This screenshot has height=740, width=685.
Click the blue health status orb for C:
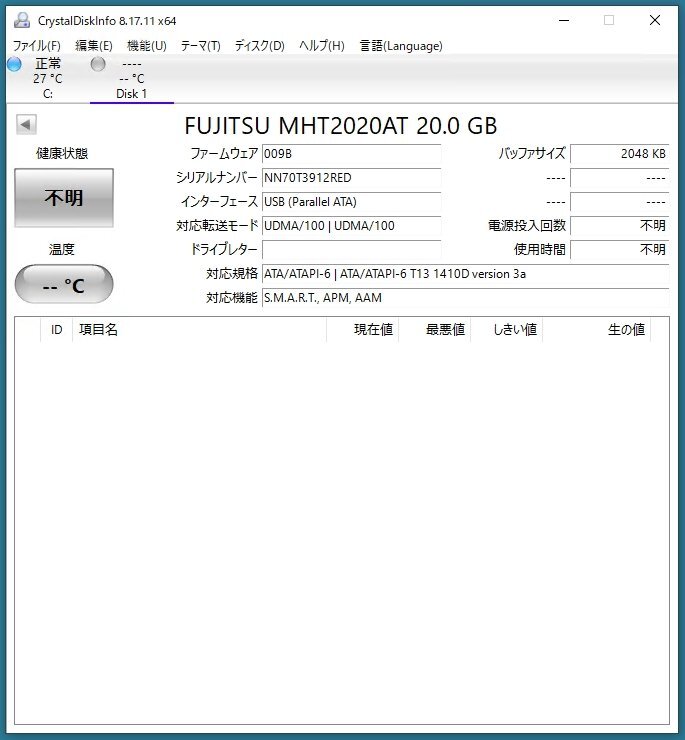click(14, 64)
